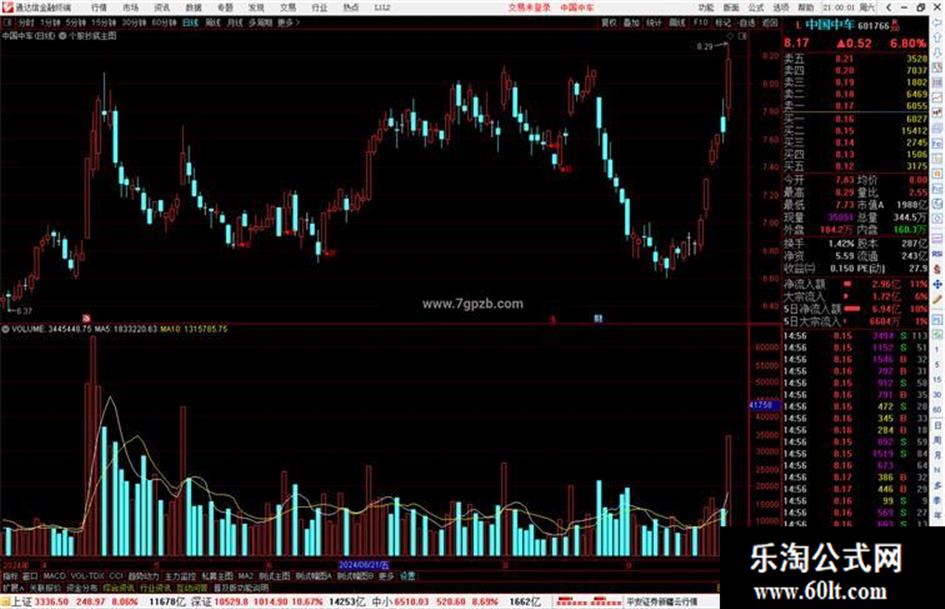Viewport: 945px width, 609px height.
Task: Open F10 company info
Action: click(x=700, y=22)
